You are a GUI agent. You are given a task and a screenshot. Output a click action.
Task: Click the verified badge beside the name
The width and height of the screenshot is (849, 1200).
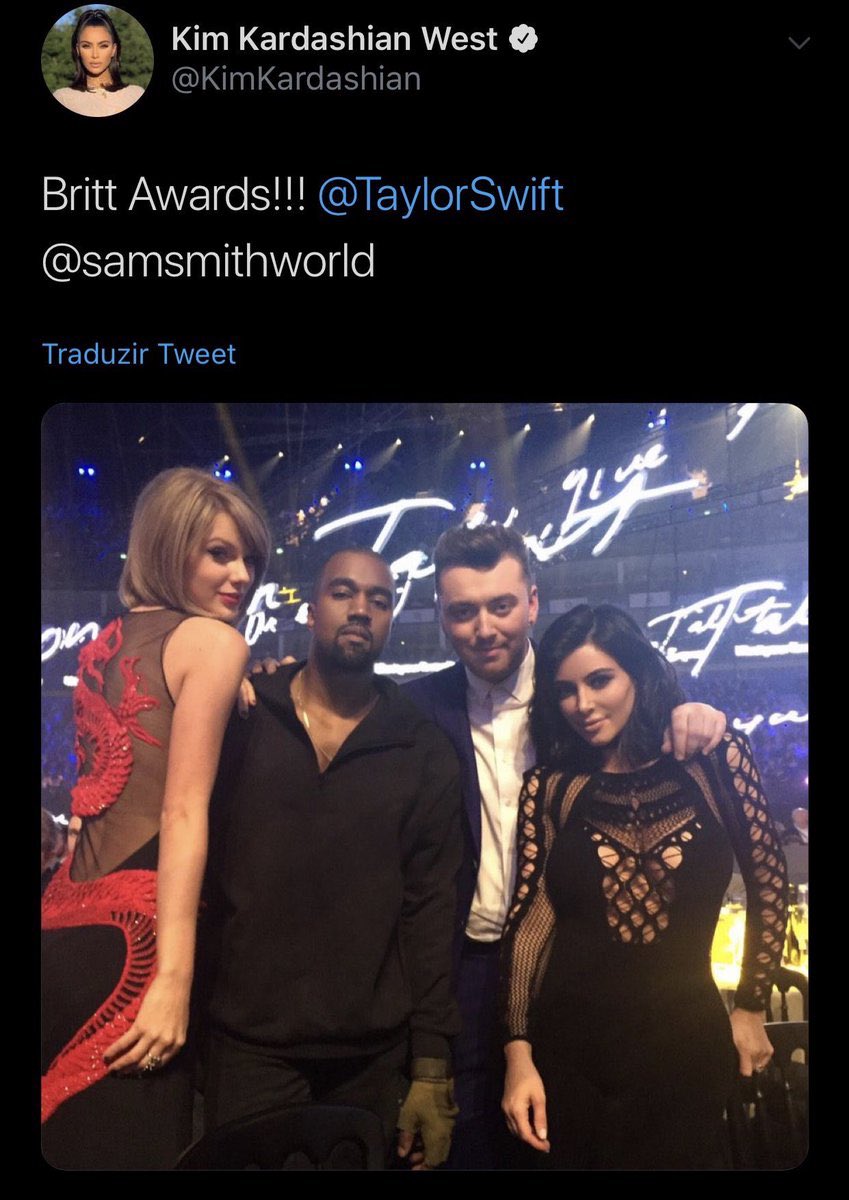[x=526, y=39]
